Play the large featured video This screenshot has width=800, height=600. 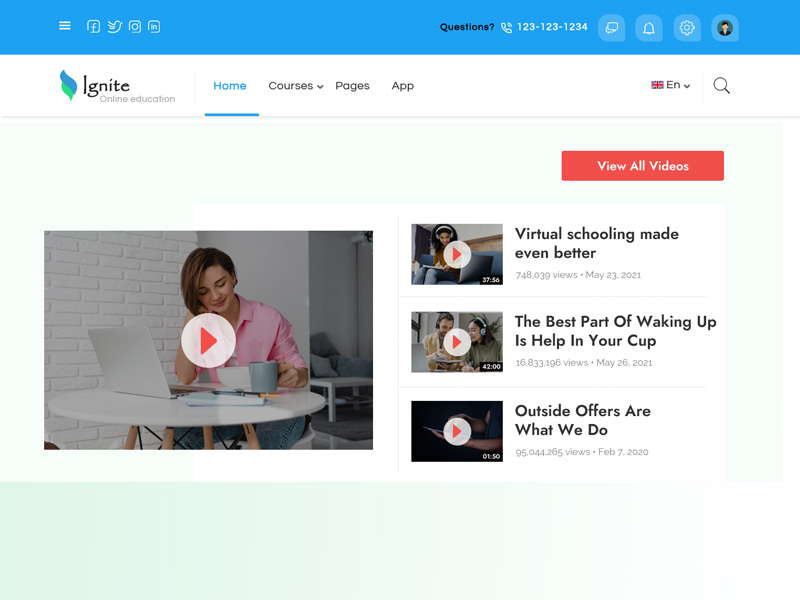tap(208, 341)
